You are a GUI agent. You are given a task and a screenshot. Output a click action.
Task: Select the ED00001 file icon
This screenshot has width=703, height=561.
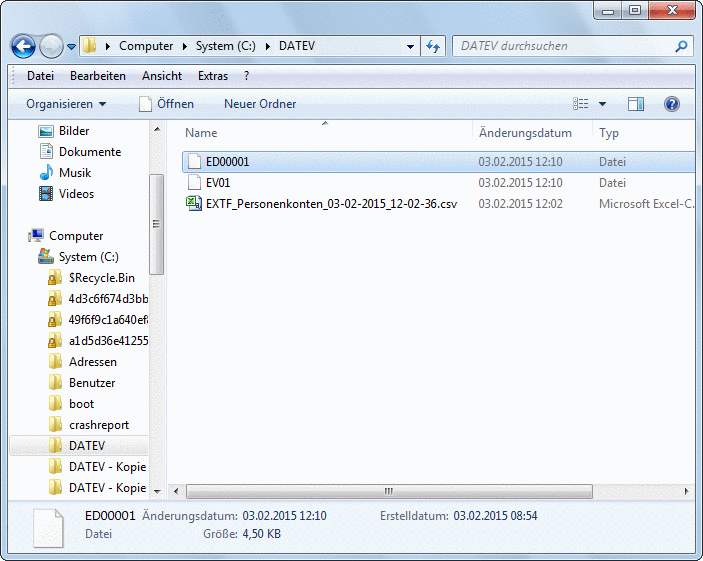click(x=194, y=161)
